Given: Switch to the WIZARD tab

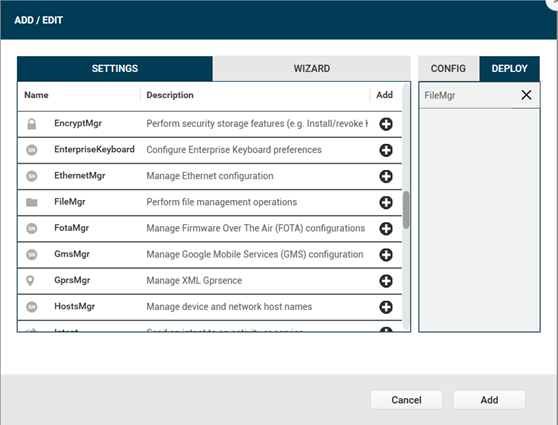Looking at the screenshot, I should [x=311, y=68].
